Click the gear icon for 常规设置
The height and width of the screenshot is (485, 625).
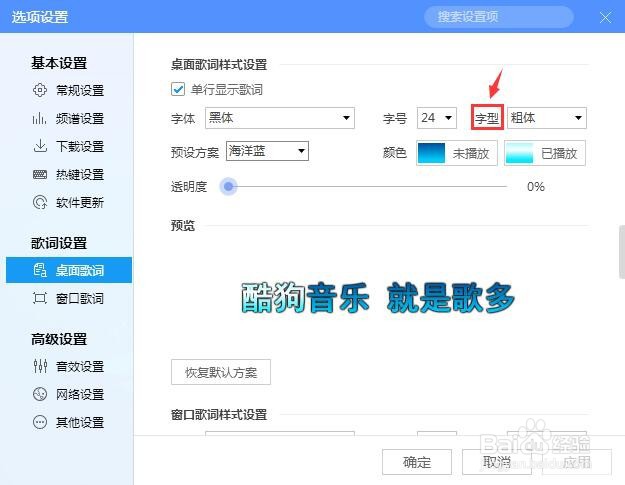[40, 90]
